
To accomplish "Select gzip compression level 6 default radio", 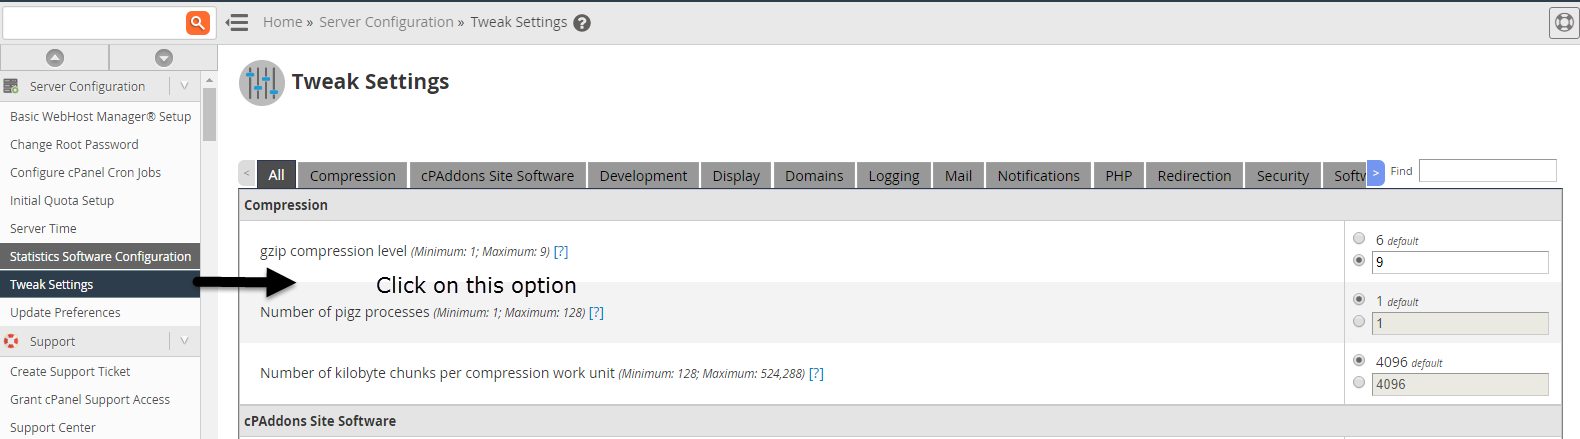I will (1359, 238).
